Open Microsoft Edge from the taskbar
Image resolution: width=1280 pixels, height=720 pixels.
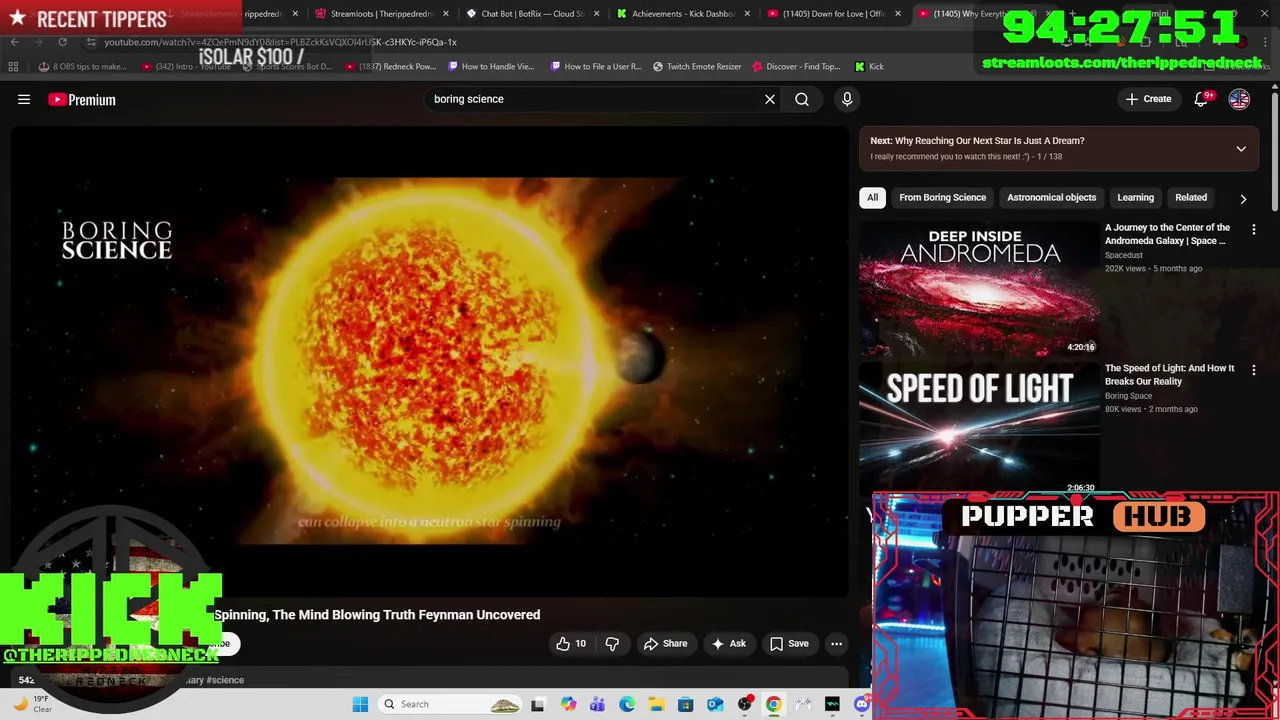[627, 704]
